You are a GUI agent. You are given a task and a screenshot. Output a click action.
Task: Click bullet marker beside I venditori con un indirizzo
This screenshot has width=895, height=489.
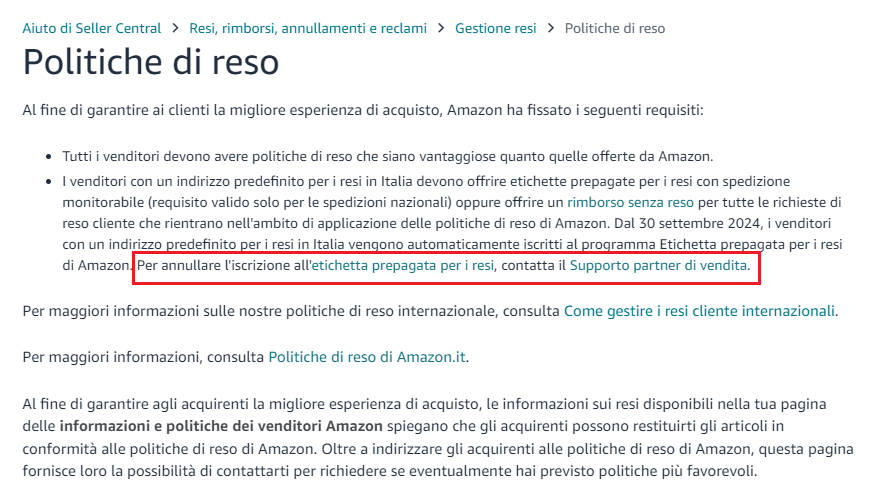49,182
